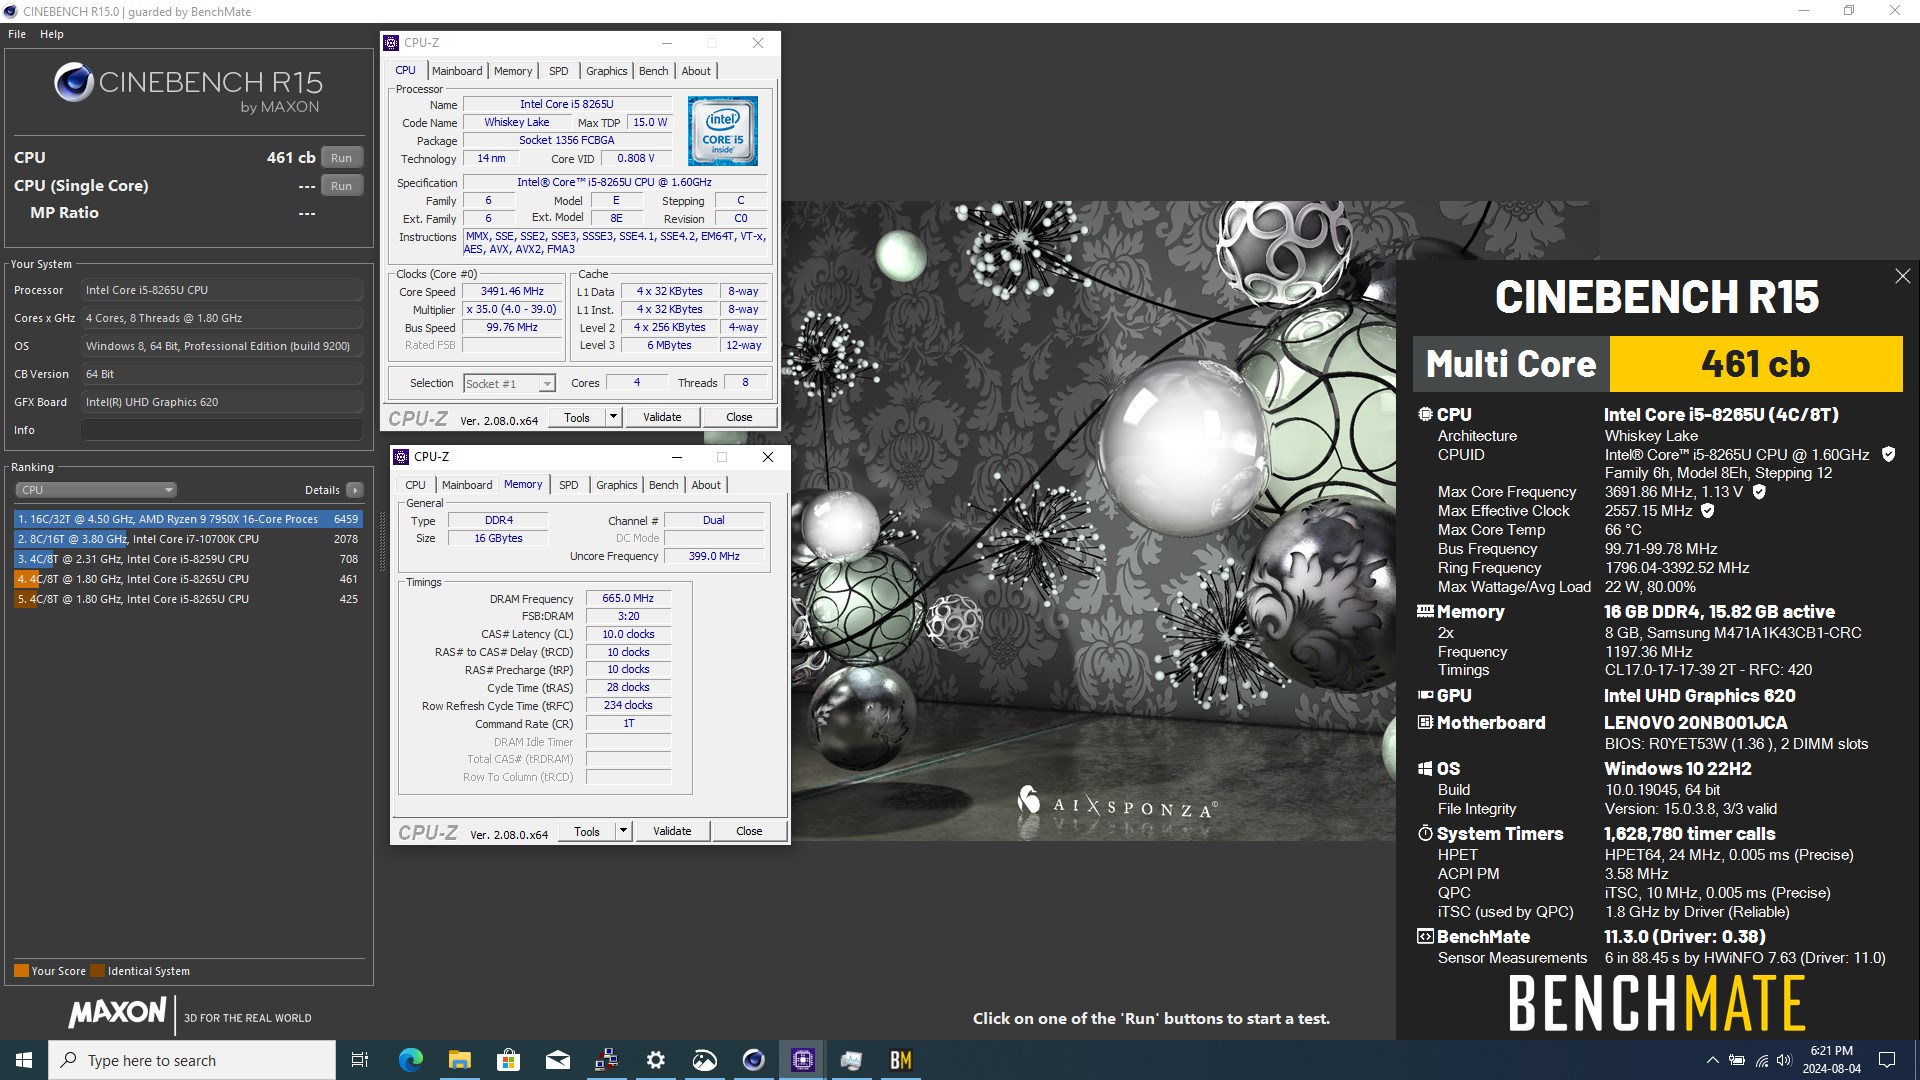Expand Tools dropdown arrow in upper CPU-Z window
The height and width of the screenshot is (1080, 1920).
[x=613, y=418]
